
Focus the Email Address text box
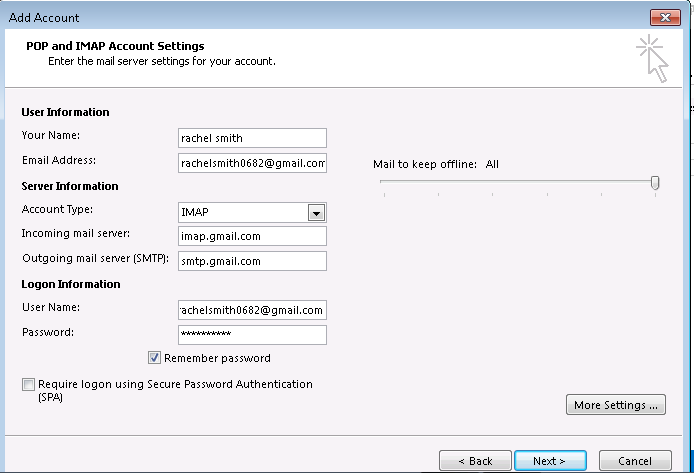252,163
